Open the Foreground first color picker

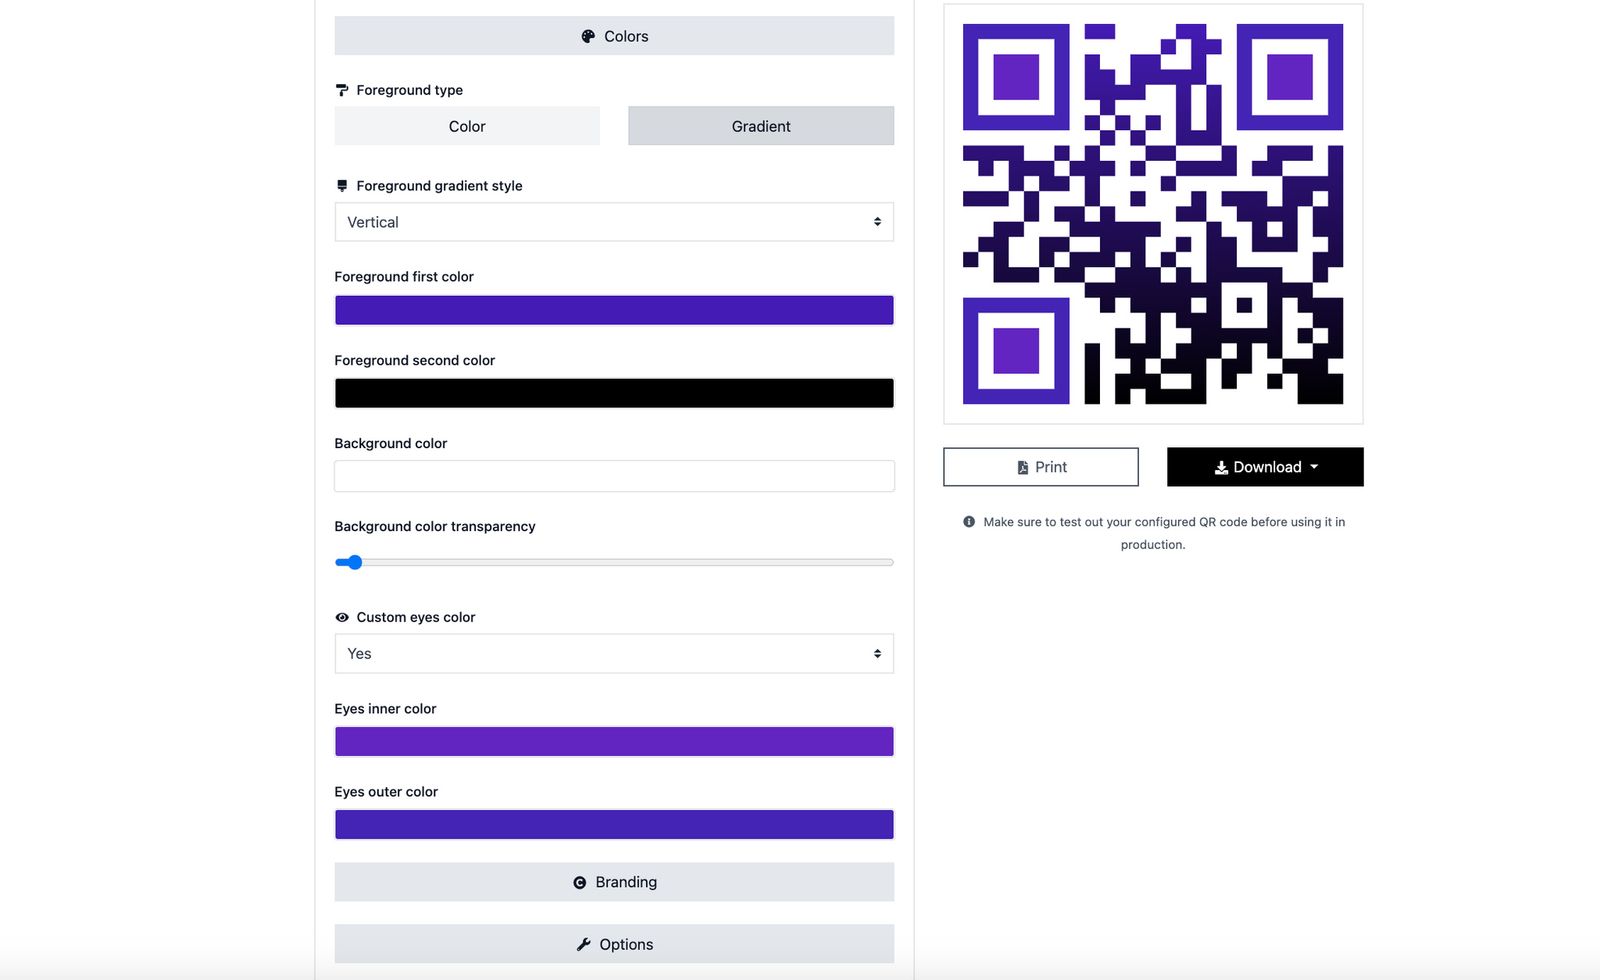tap(614, 310)
